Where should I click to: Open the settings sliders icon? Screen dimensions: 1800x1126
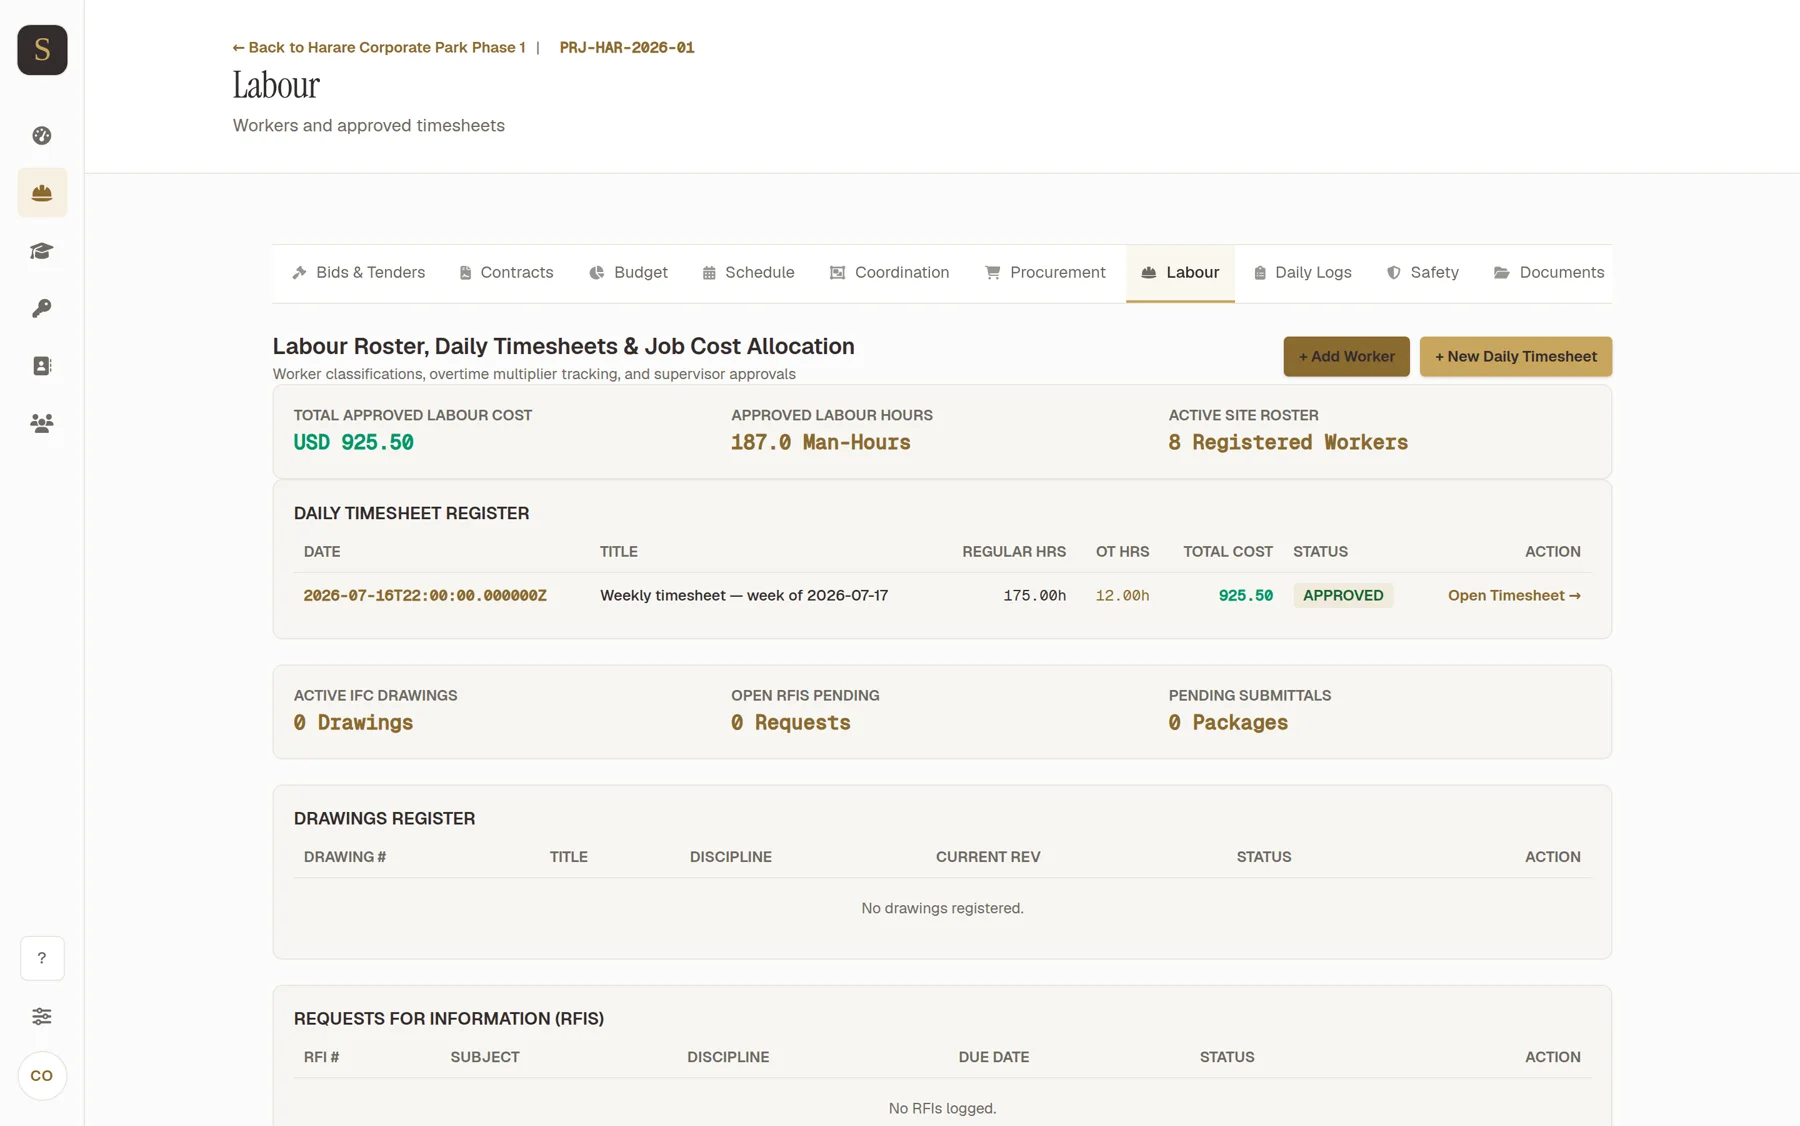pyautogui.click(x=42, y=1016)
